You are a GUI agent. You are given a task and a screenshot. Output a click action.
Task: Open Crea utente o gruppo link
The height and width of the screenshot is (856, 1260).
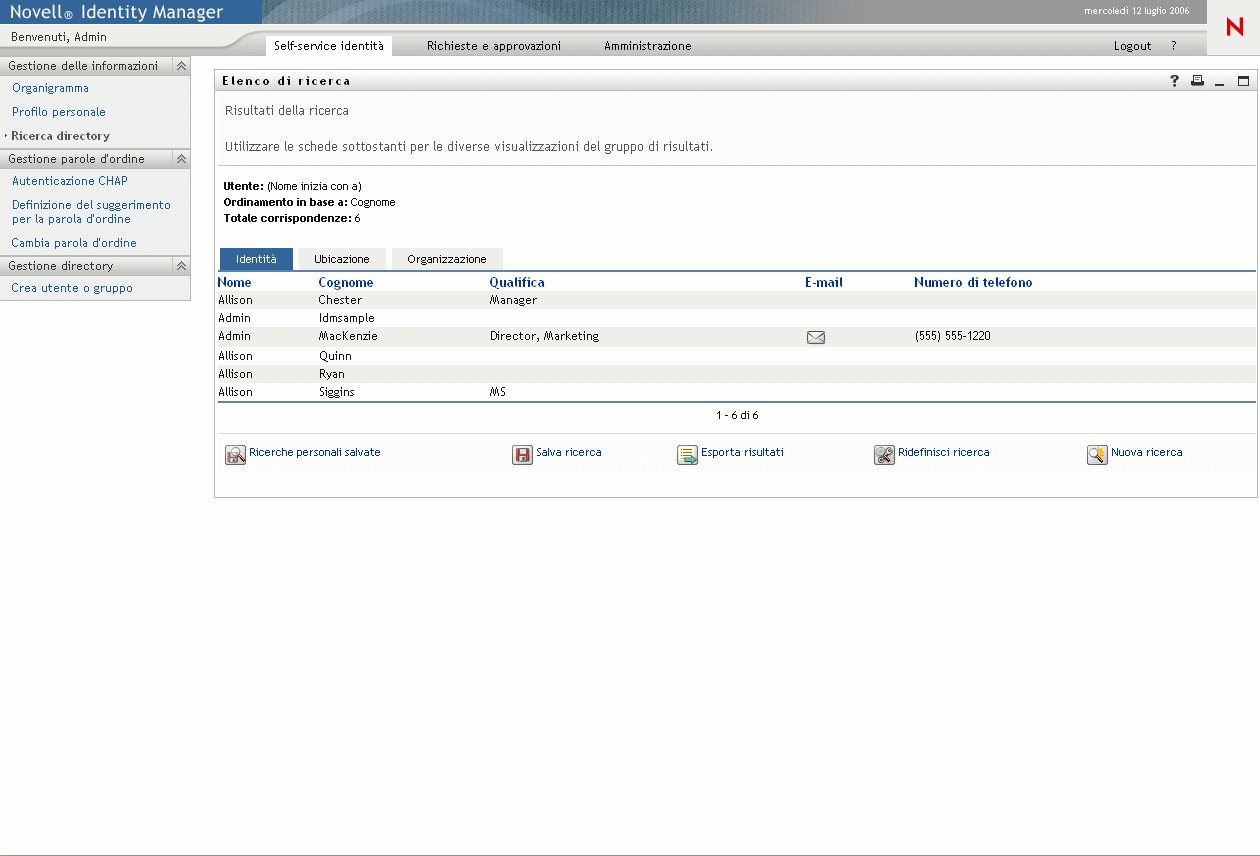[x=72, y=288]
